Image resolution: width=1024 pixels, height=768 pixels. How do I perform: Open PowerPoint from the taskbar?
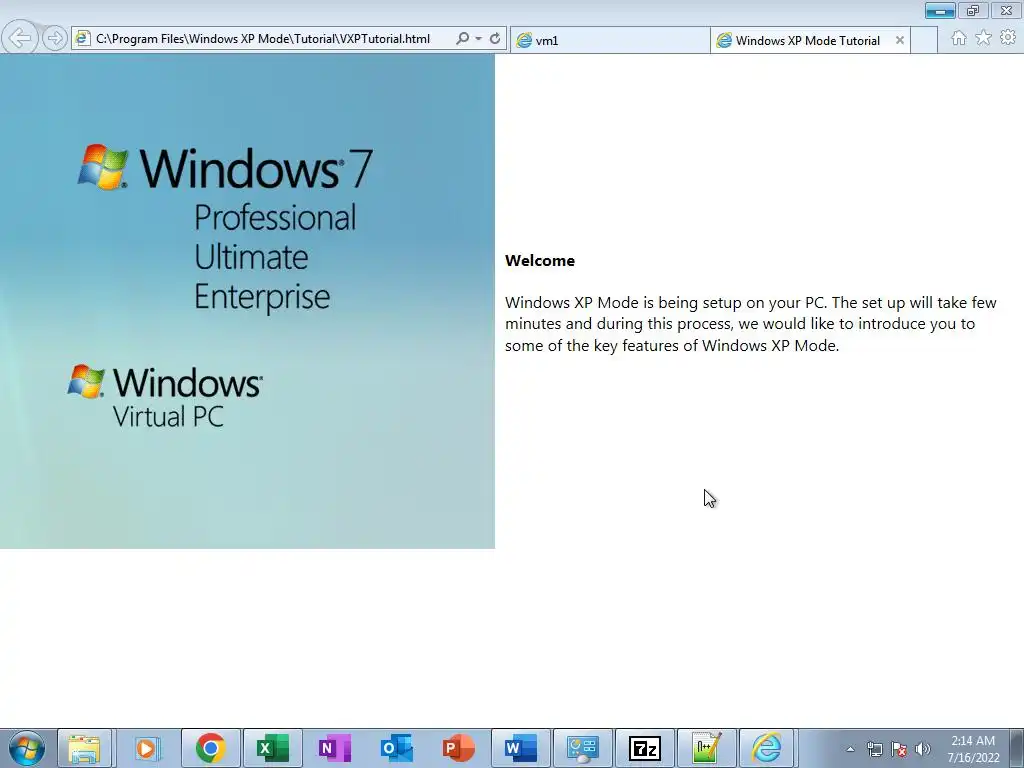point(458,748)
